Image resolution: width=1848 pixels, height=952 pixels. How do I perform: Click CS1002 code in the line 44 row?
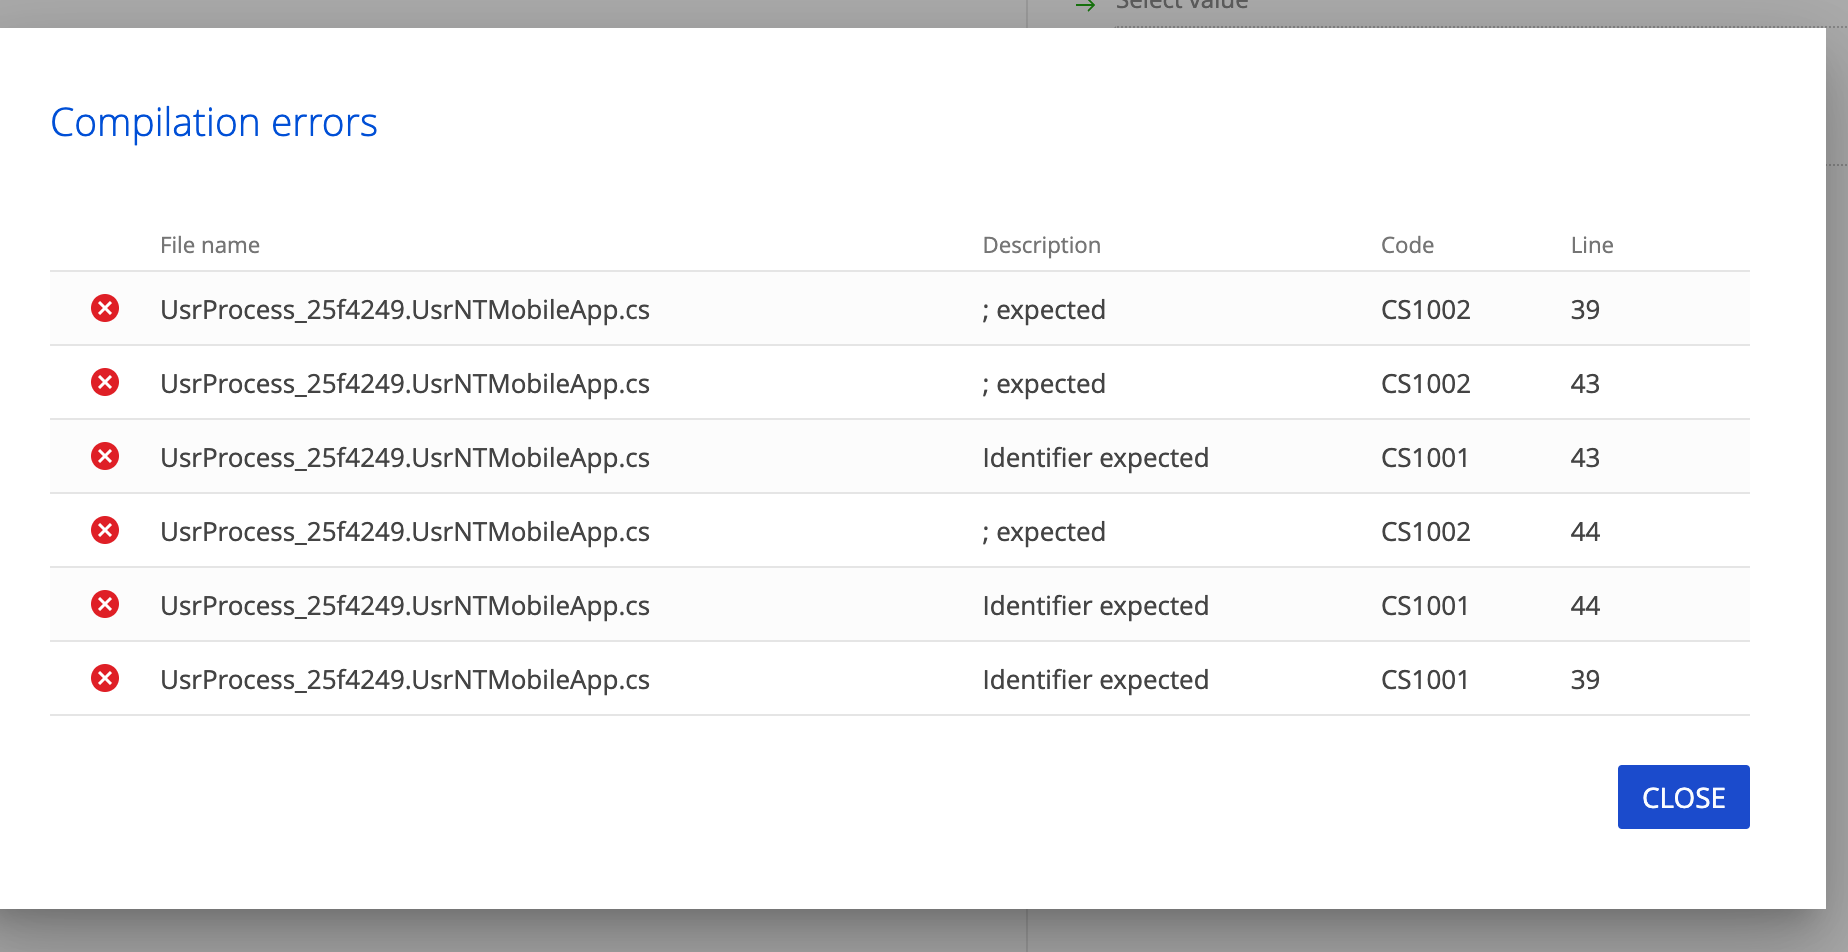1425,532
